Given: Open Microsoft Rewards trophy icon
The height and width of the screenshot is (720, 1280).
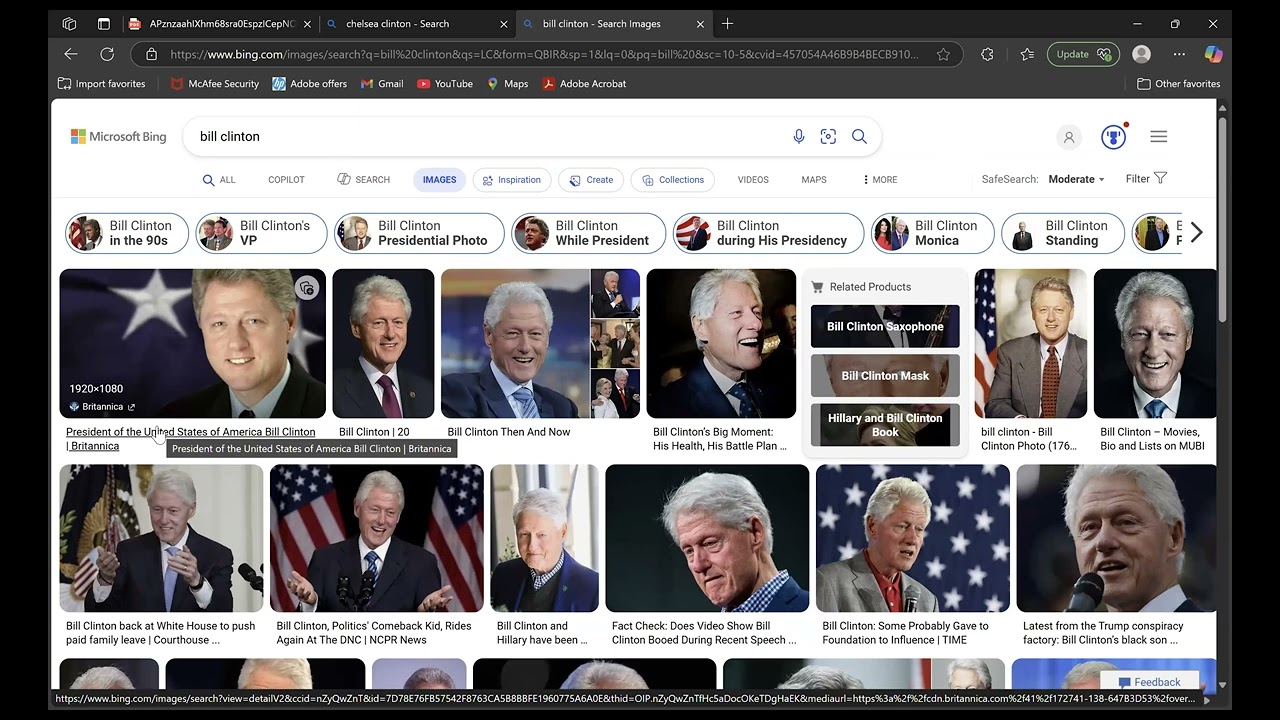Looking at the screenshot, I should (1113, 137).
